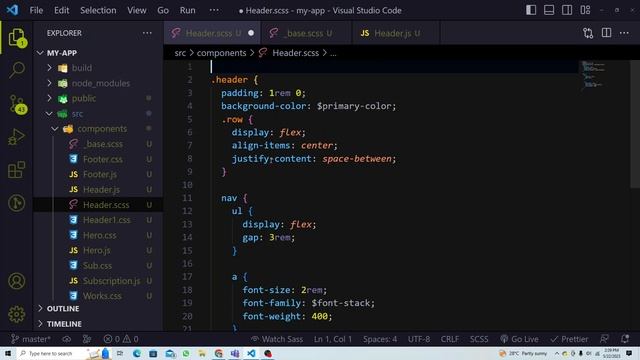Toggle primary side bar layout icon

[531, 10]
